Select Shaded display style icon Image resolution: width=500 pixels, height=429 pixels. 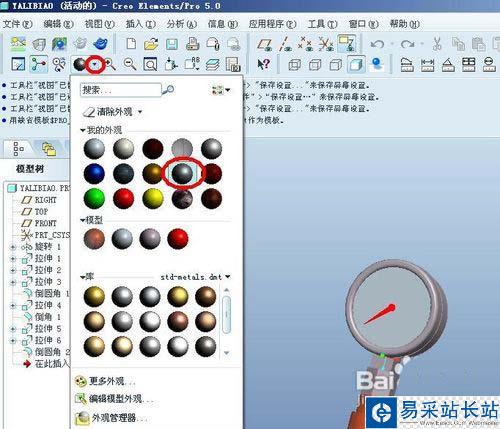356,64
